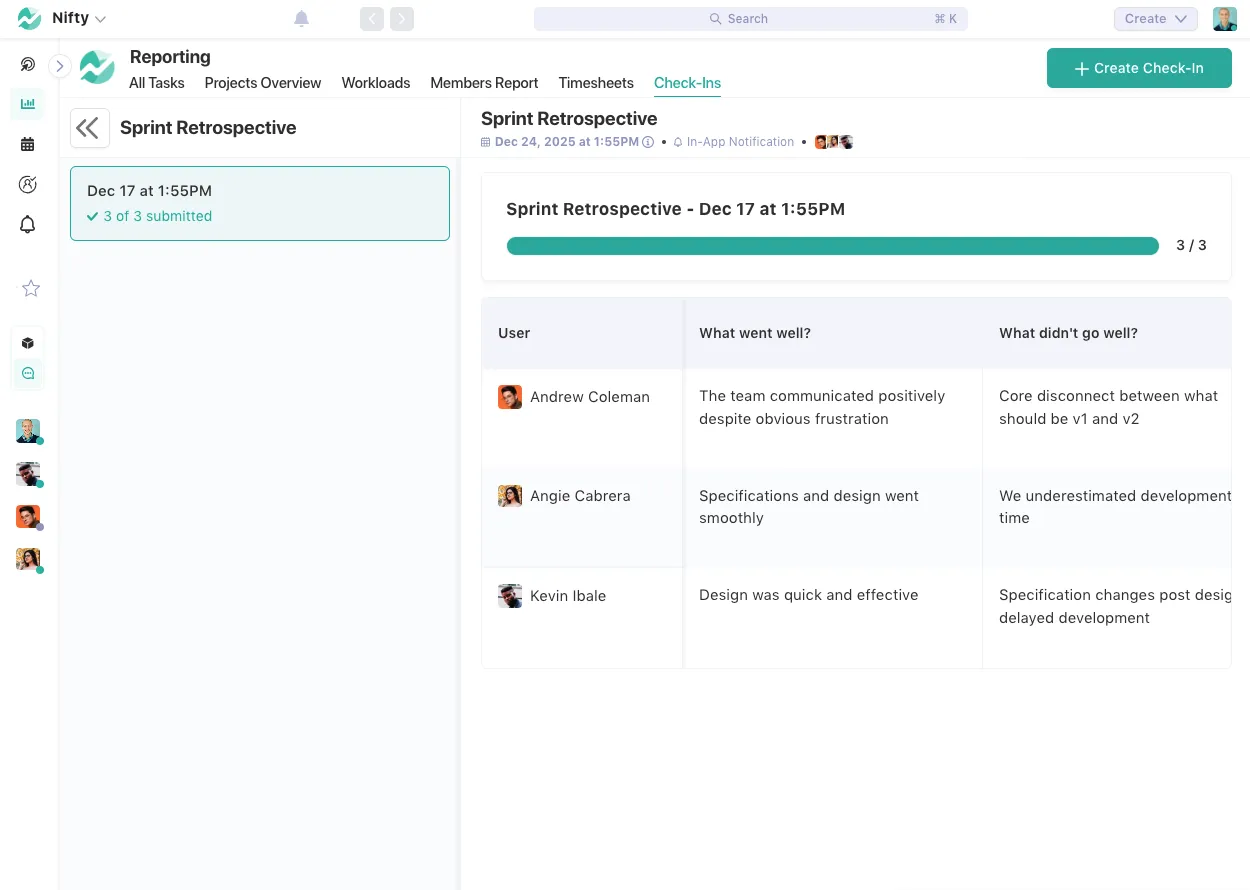Select the Dec 17 check-in submission entry
Screen dimensions: 1250x890
(260, 203)
